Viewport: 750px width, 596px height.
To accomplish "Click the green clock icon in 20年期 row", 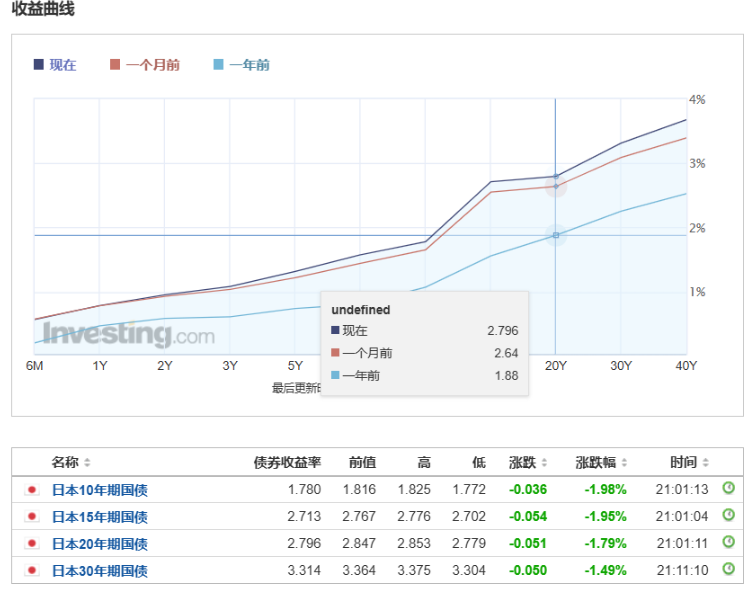I will click(x=729, y=543).
